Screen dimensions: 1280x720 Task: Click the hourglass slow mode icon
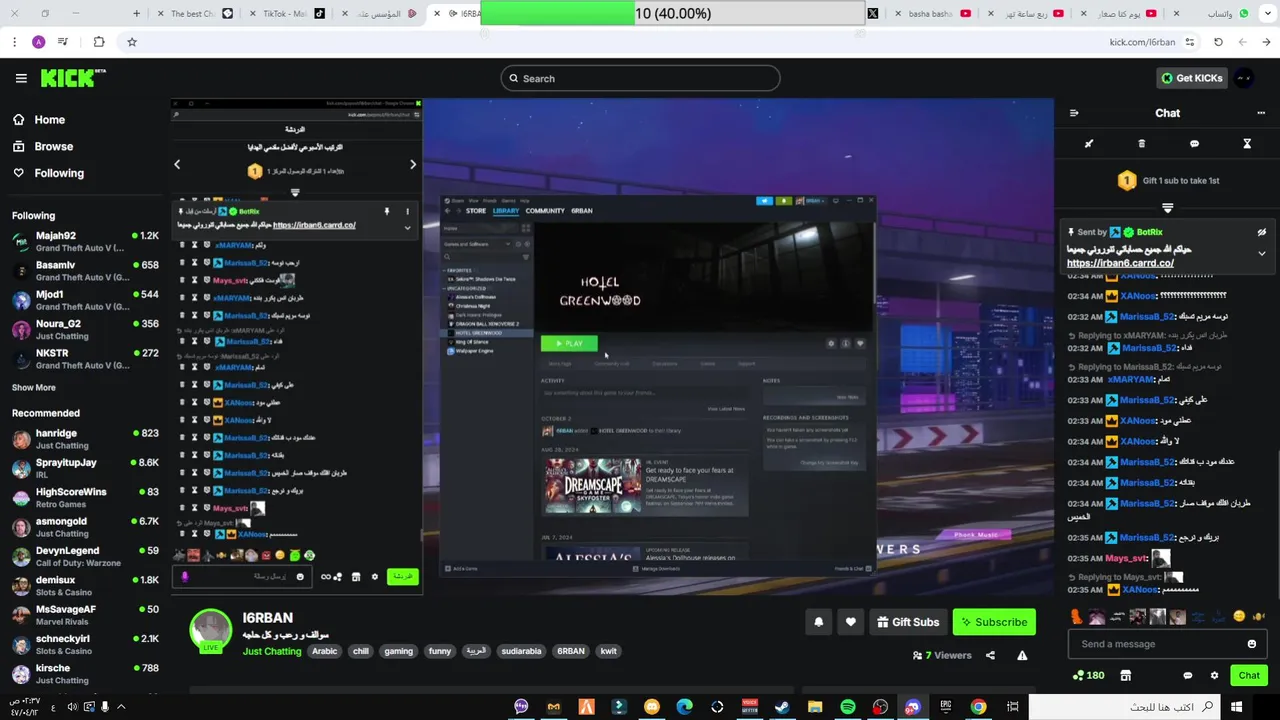[1247, 144]
